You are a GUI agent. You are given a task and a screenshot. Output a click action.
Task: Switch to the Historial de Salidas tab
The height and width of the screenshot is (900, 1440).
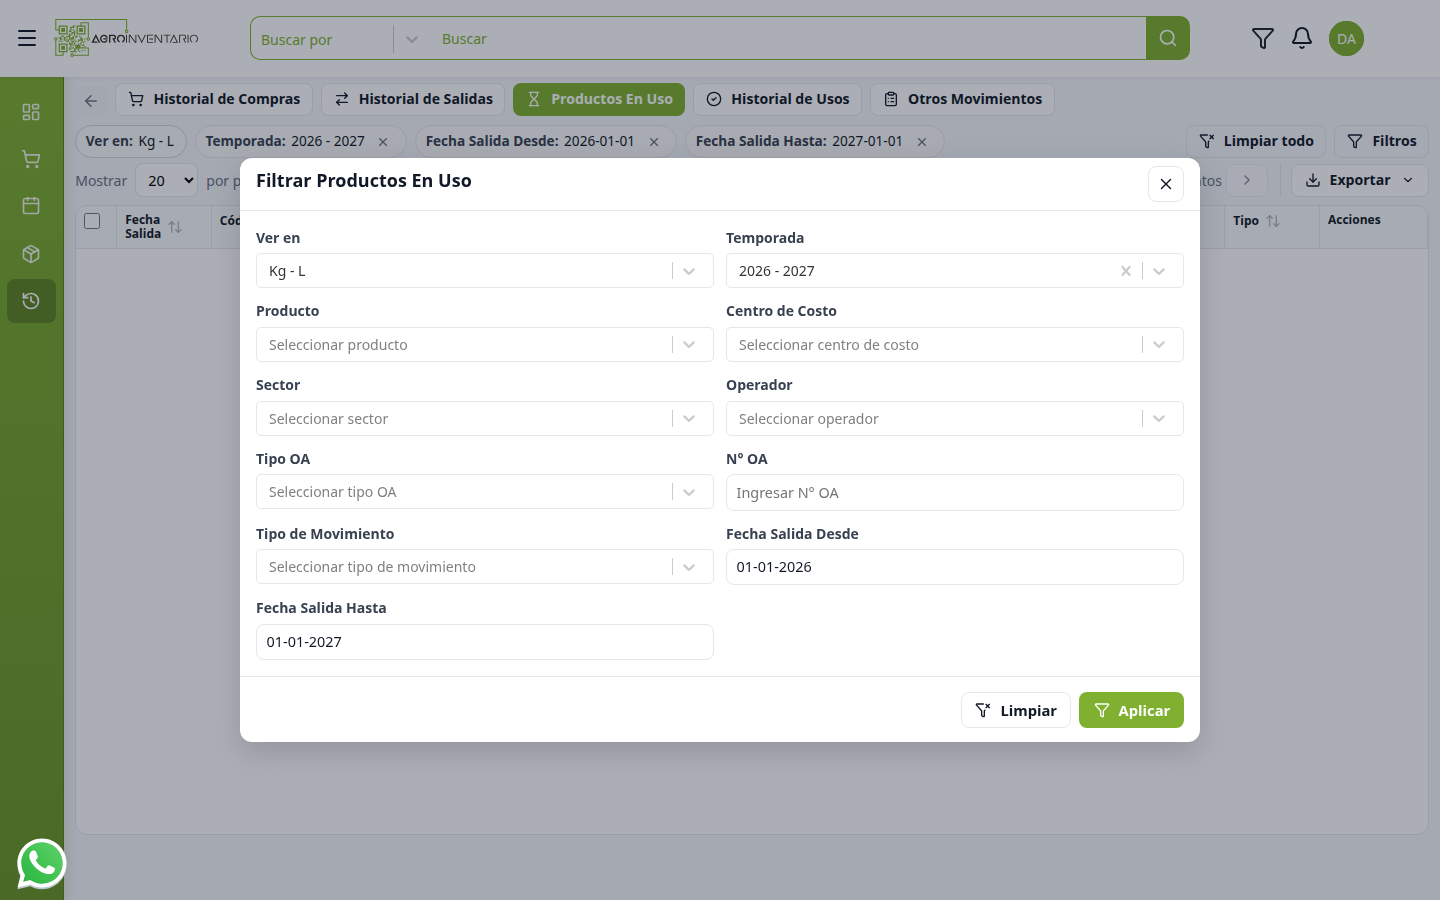[413, 99]
